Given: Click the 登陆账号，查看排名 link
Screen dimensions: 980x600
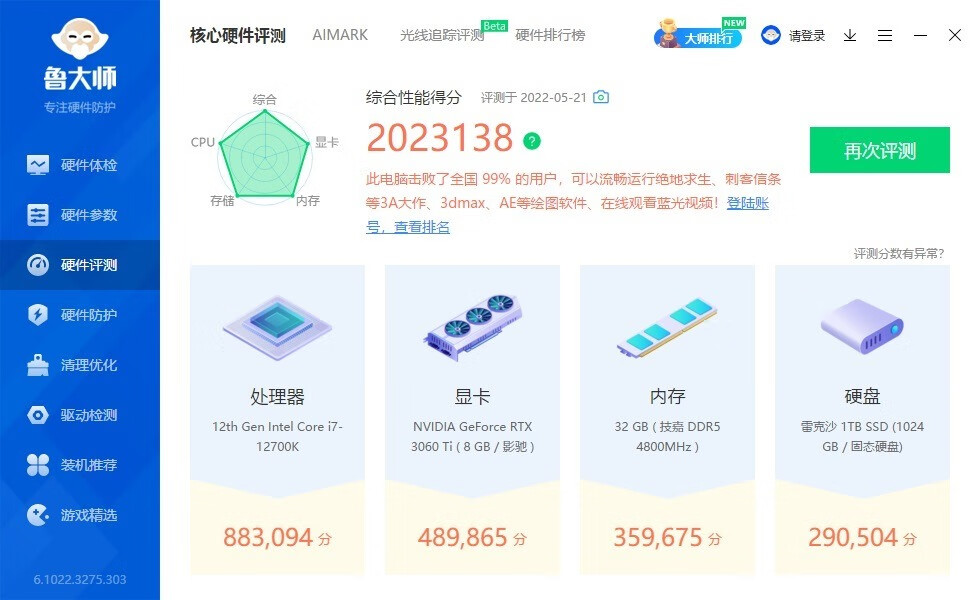Looking at the screenshot, I should tap(567, 215).
